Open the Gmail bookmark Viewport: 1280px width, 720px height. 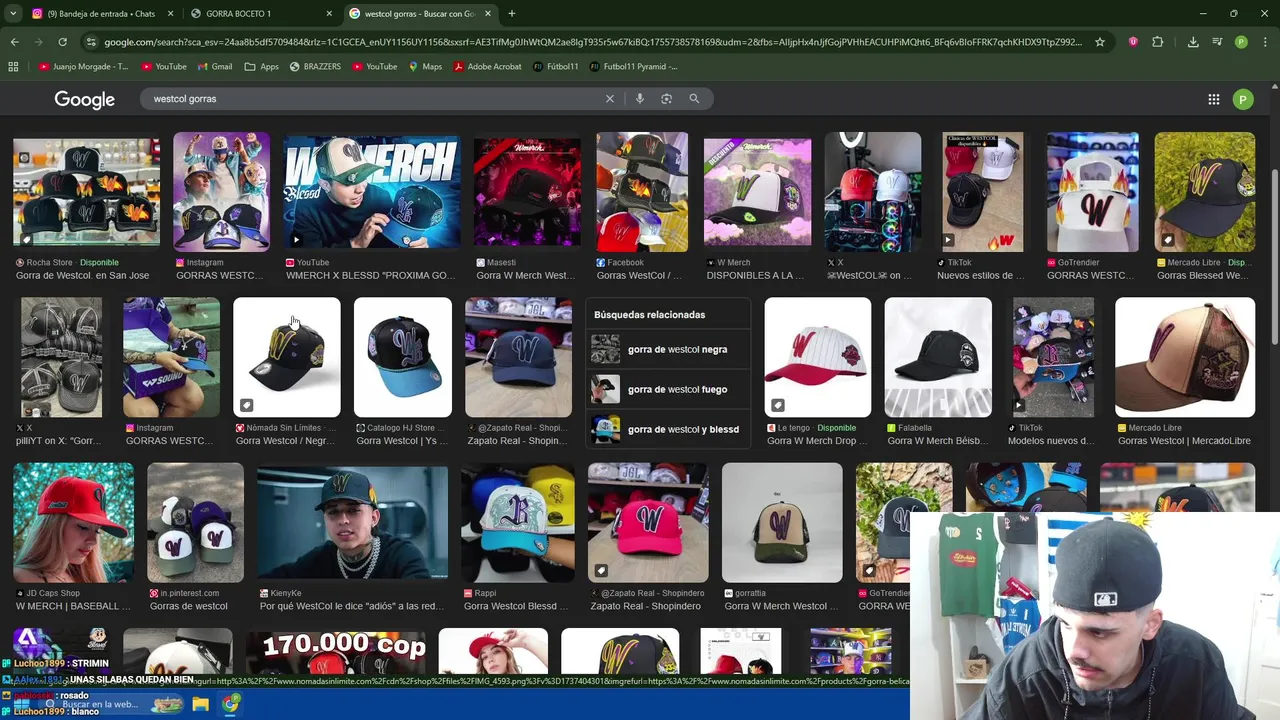pos(214,67)
